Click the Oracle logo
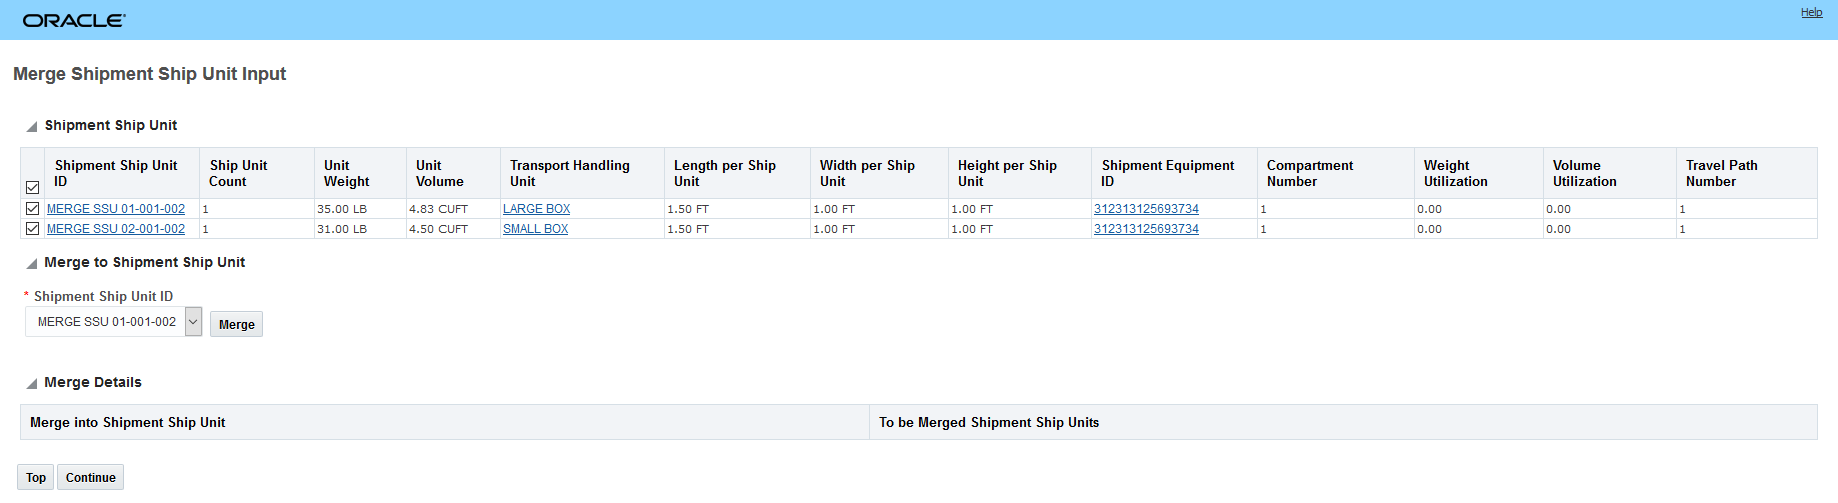 pos(74,20)
